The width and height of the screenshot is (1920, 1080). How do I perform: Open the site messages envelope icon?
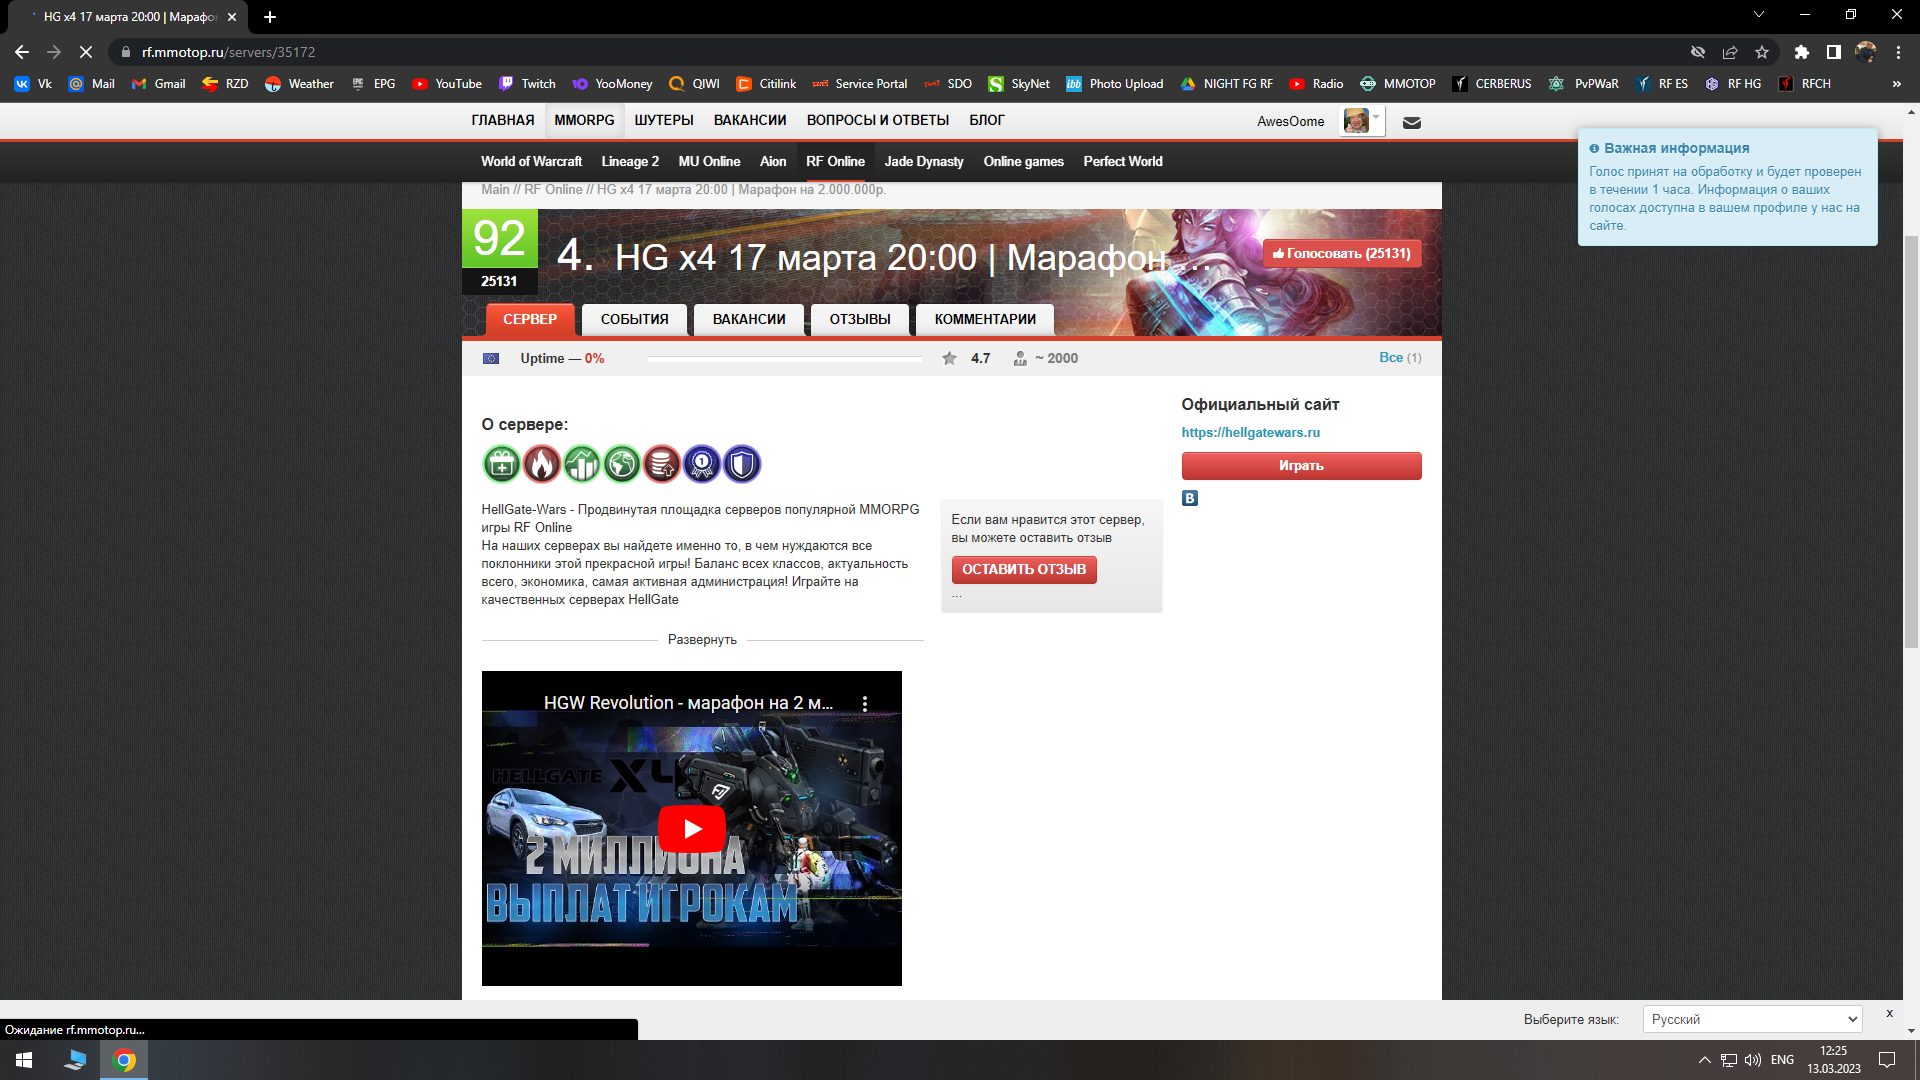click(x=1412, y=122)
